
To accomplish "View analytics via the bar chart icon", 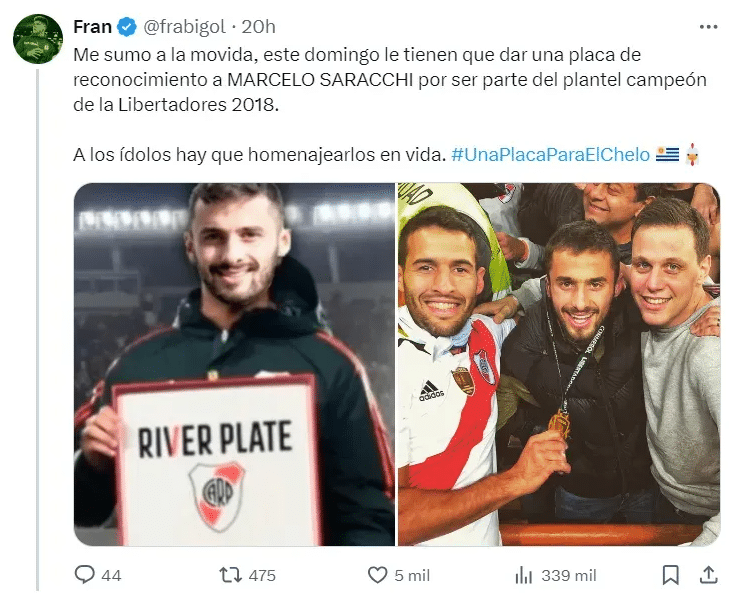I will (x=524, y=575).
